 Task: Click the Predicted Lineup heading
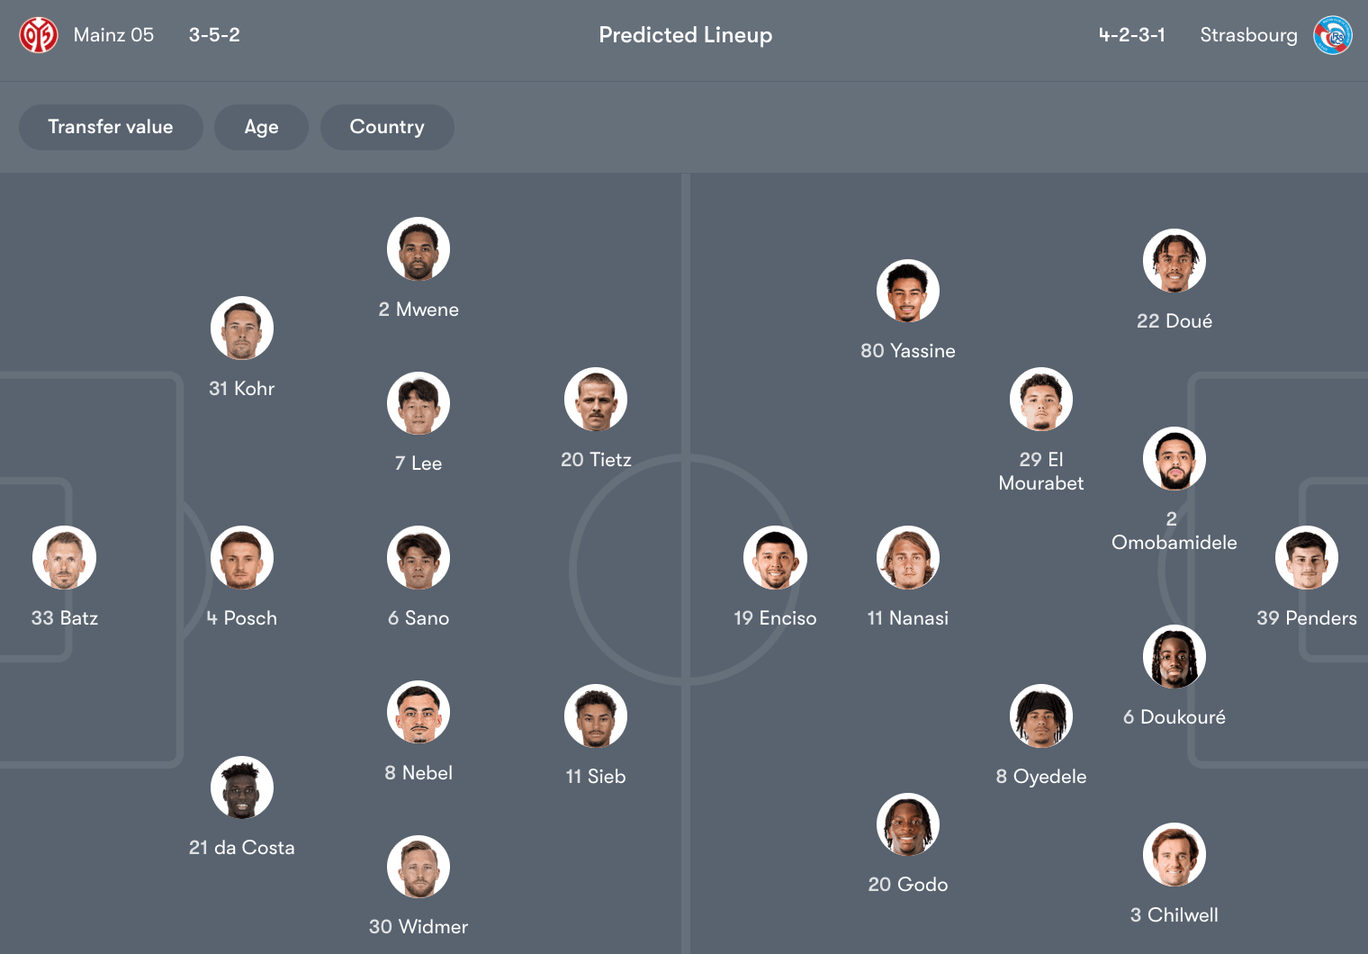coord(685,34)
